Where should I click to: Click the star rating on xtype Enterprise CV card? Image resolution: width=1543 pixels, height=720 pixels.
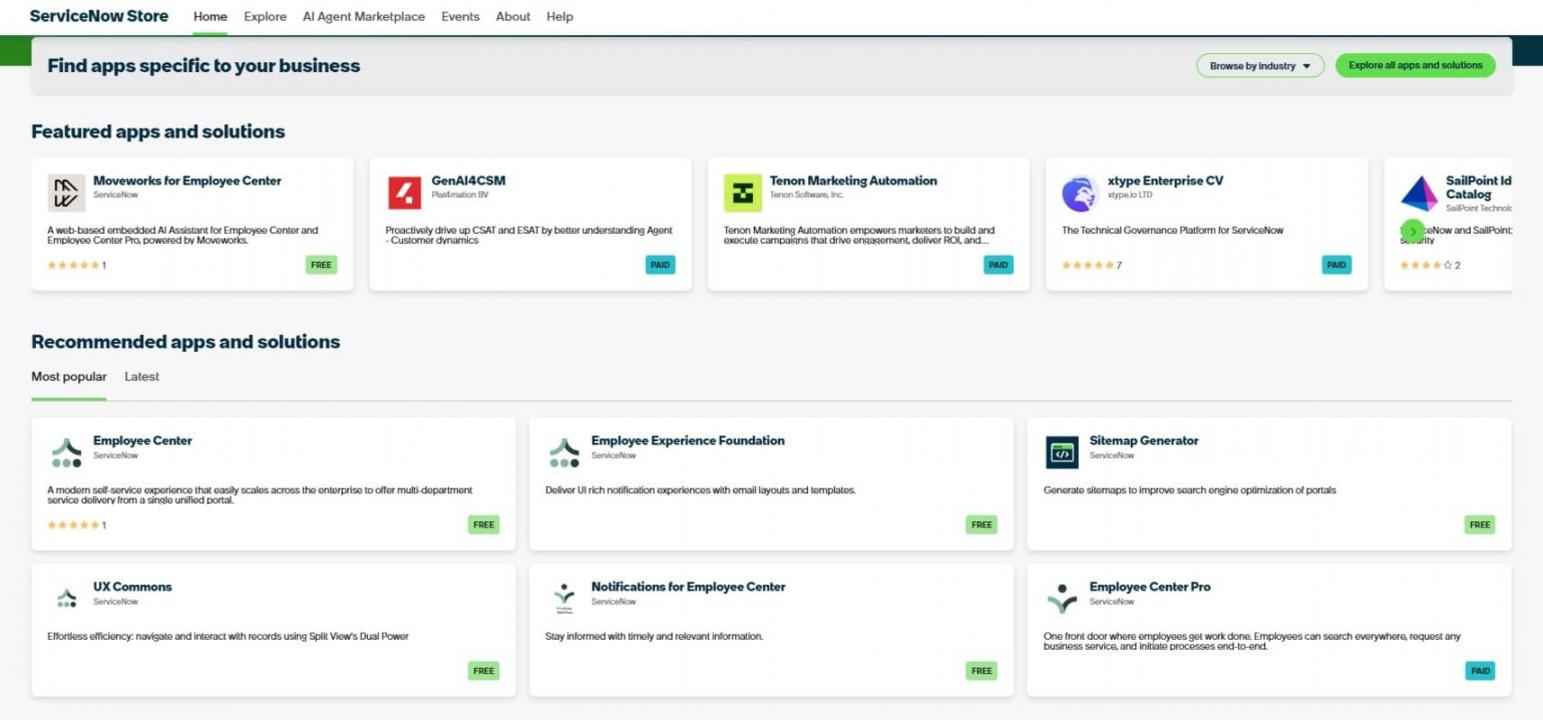pyautogui.click(x=1088, y=265)
